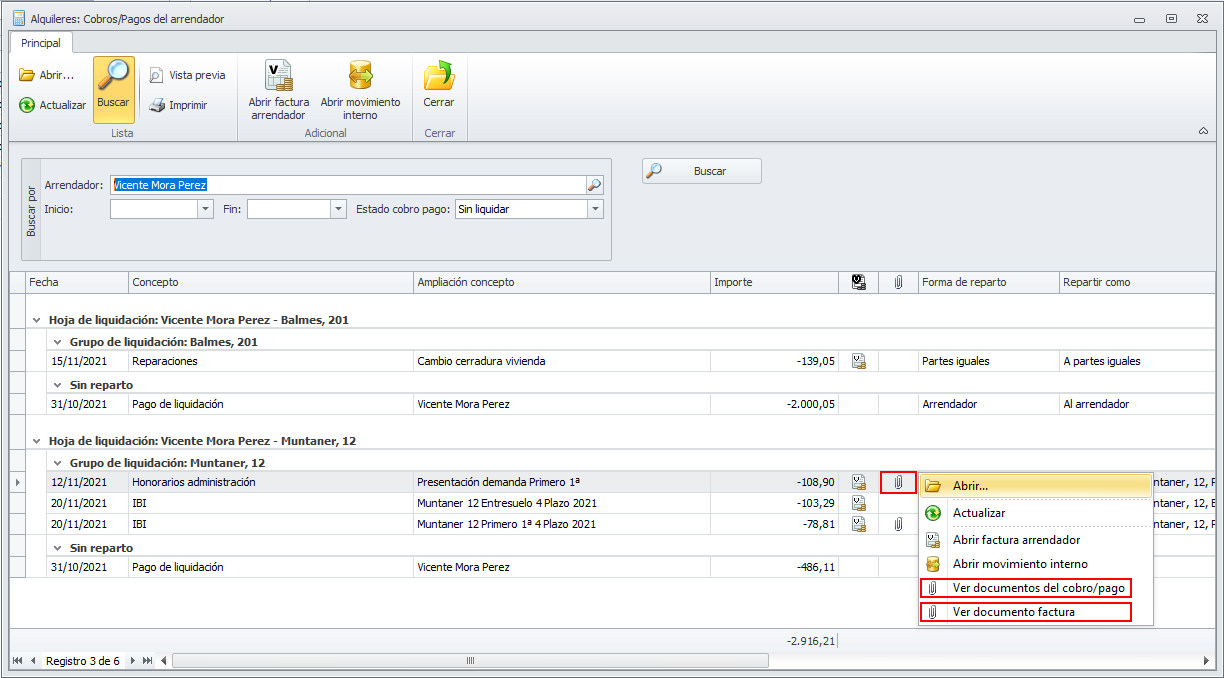Collapse Hoja de liquidación Balmes, 201 group
Viewport: 1224px width, 678px height.
click(37, 320)
